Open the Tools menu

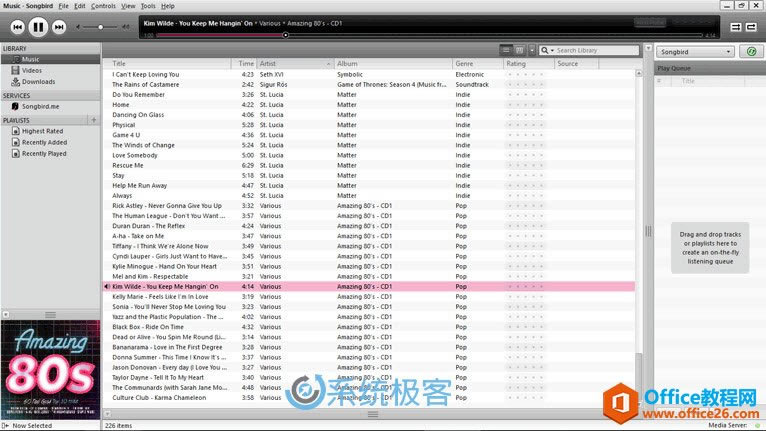pos(148,6)
